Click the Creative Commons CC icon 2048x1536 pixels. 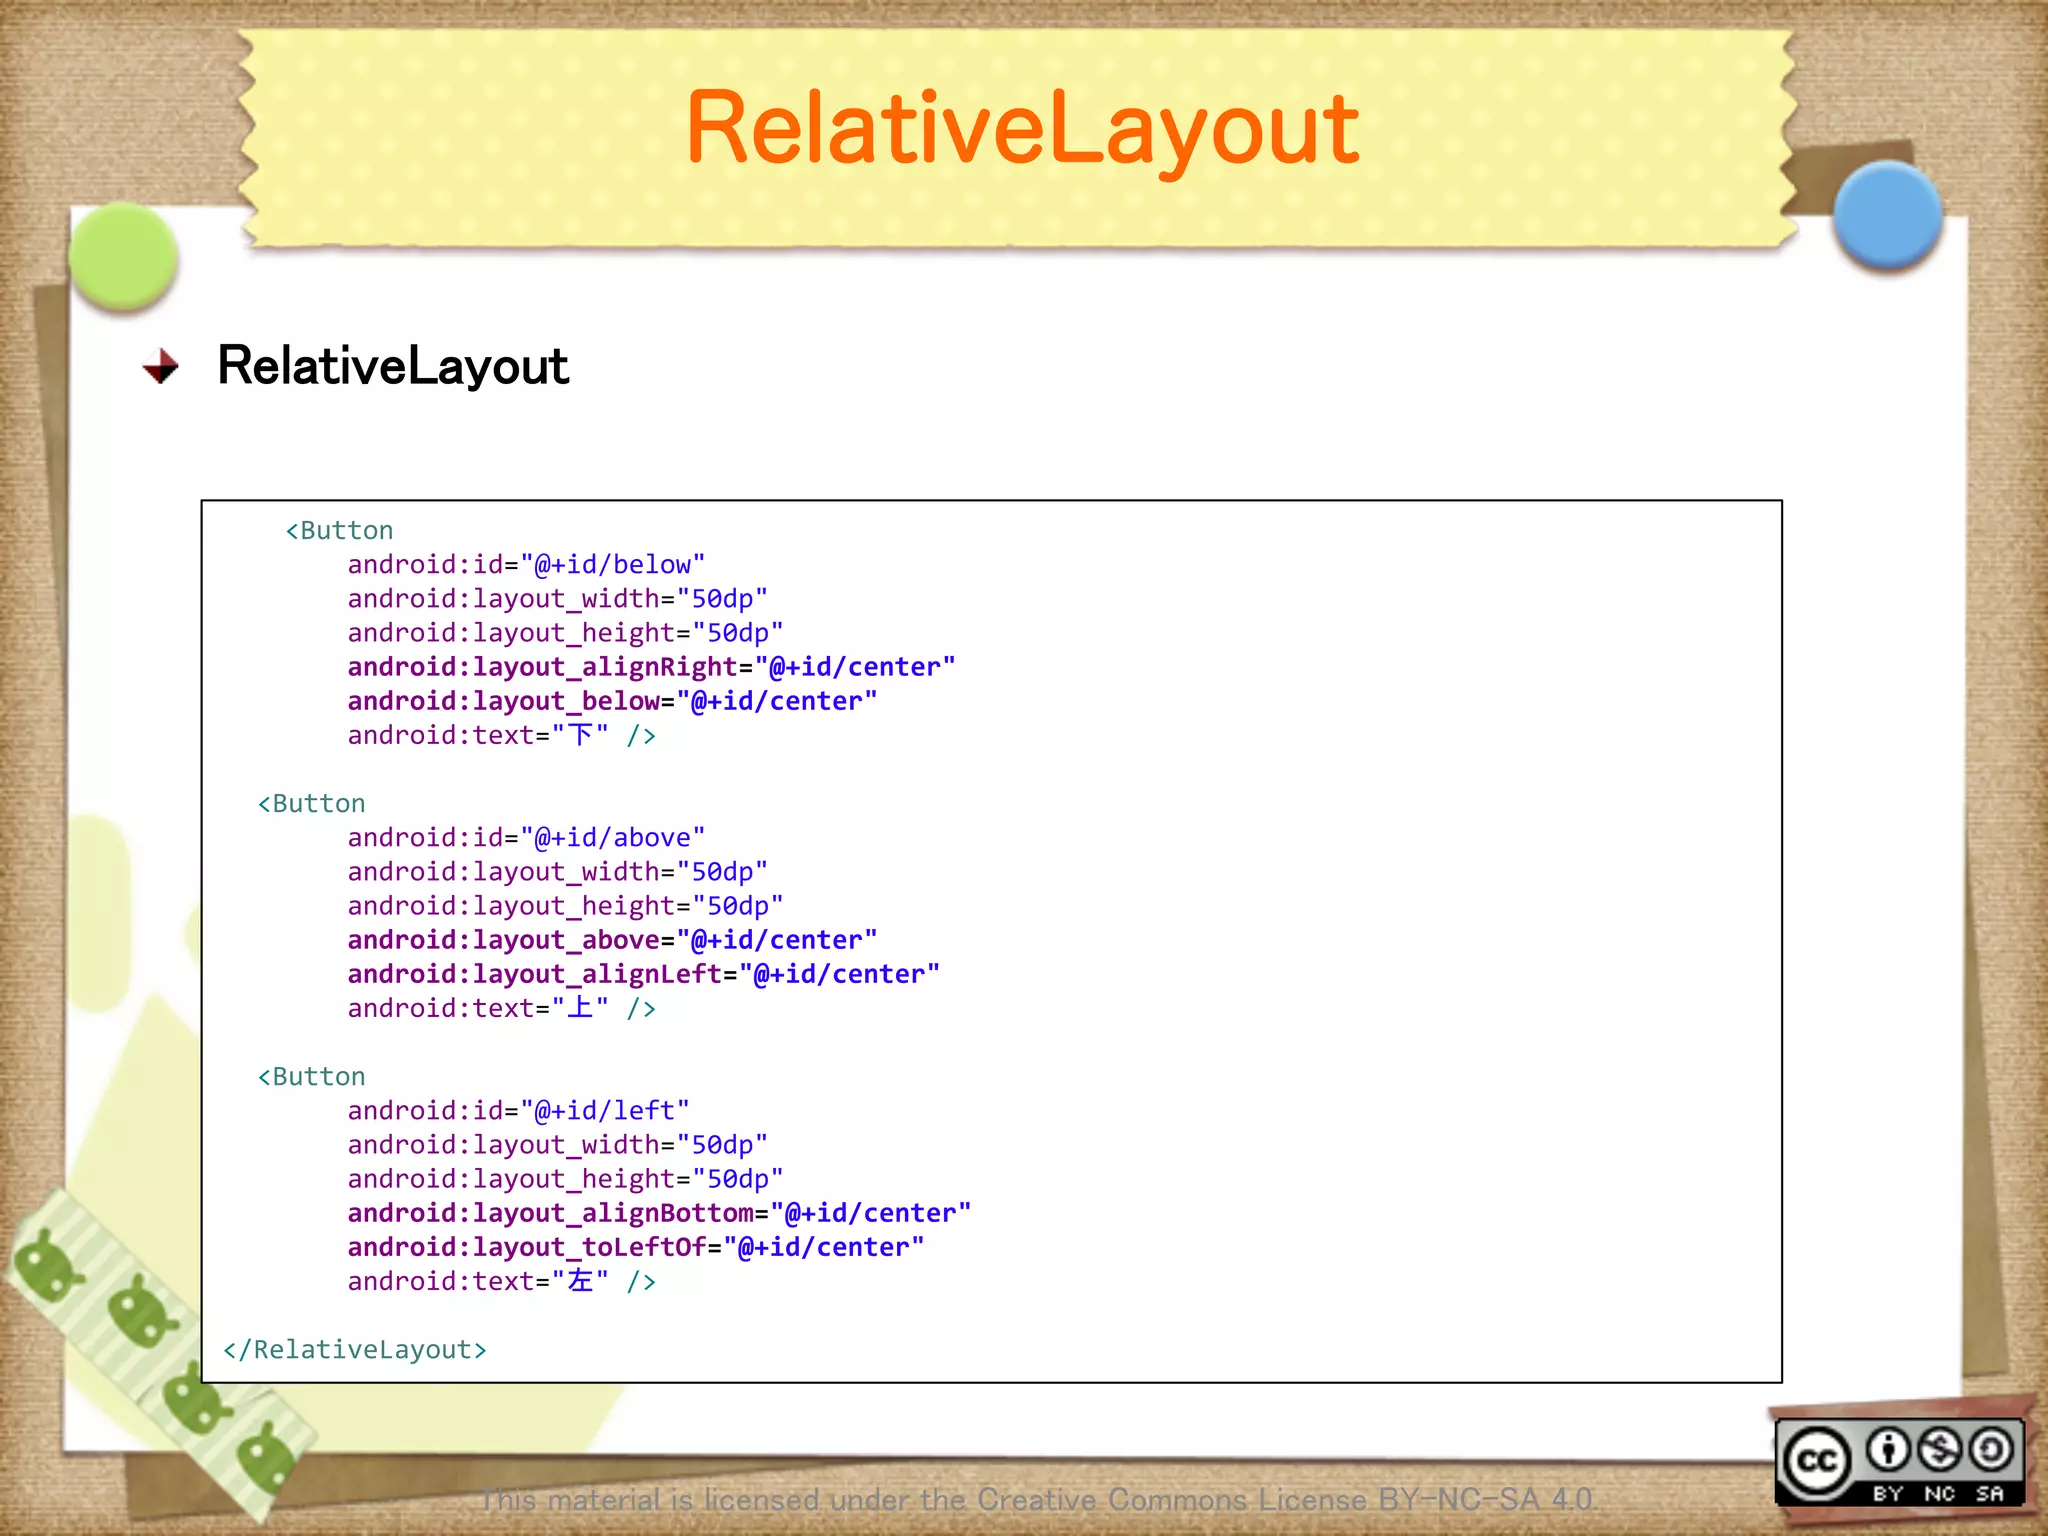(1817, 1462)
